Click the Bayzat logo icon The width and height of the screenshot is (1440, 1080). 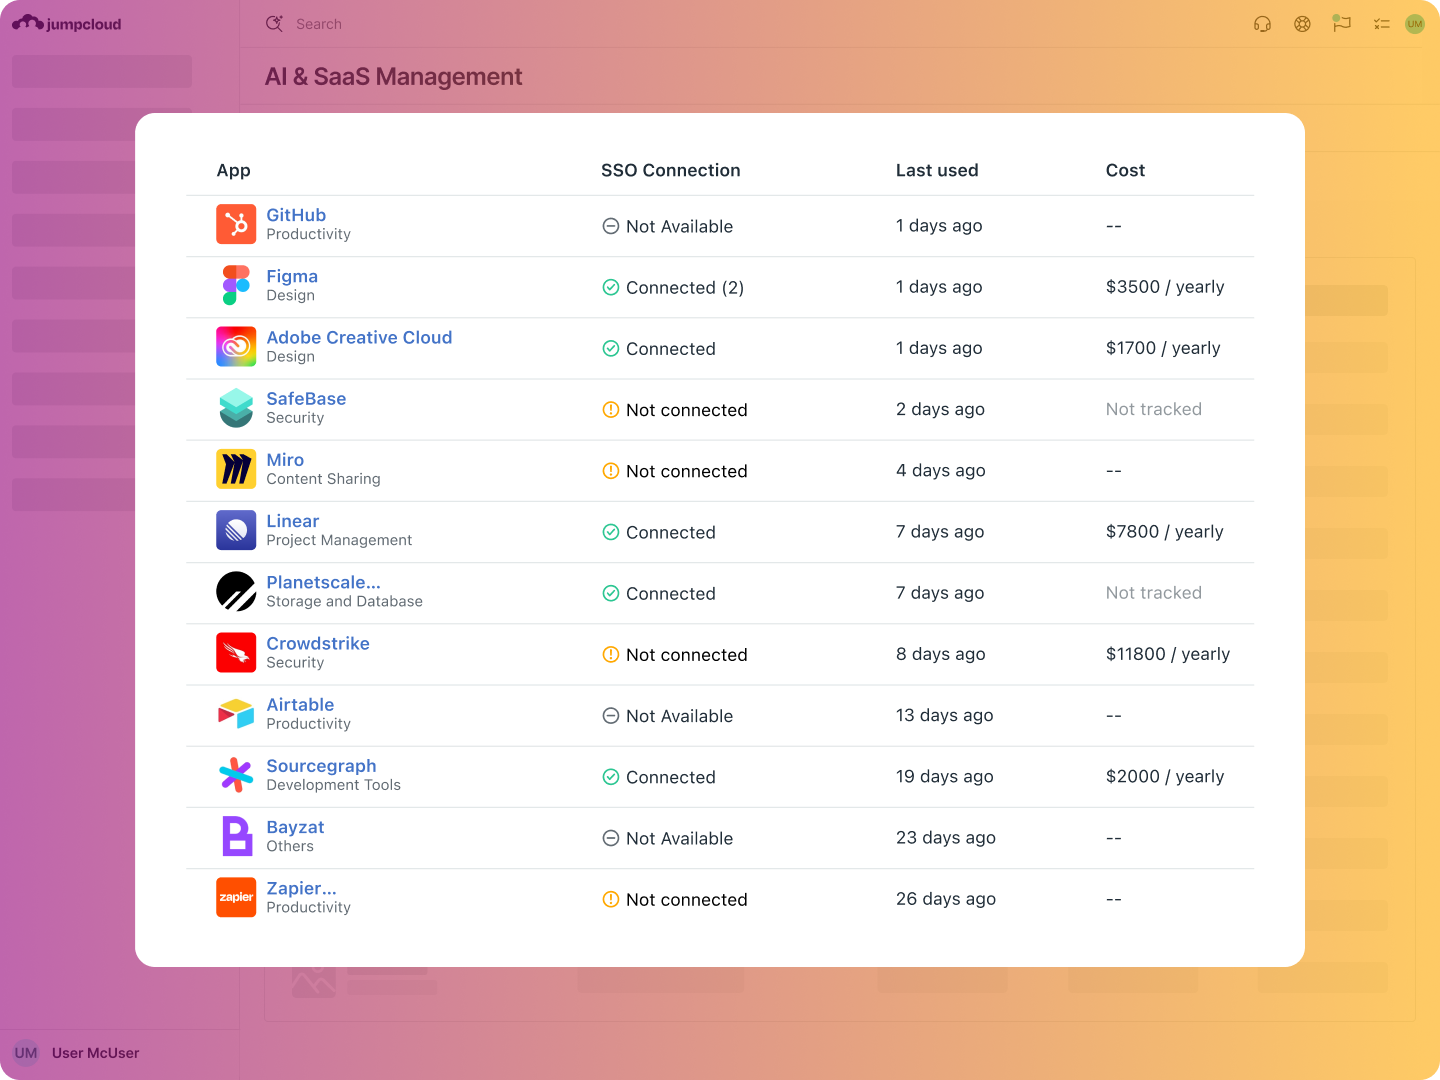tap(236, 836)
